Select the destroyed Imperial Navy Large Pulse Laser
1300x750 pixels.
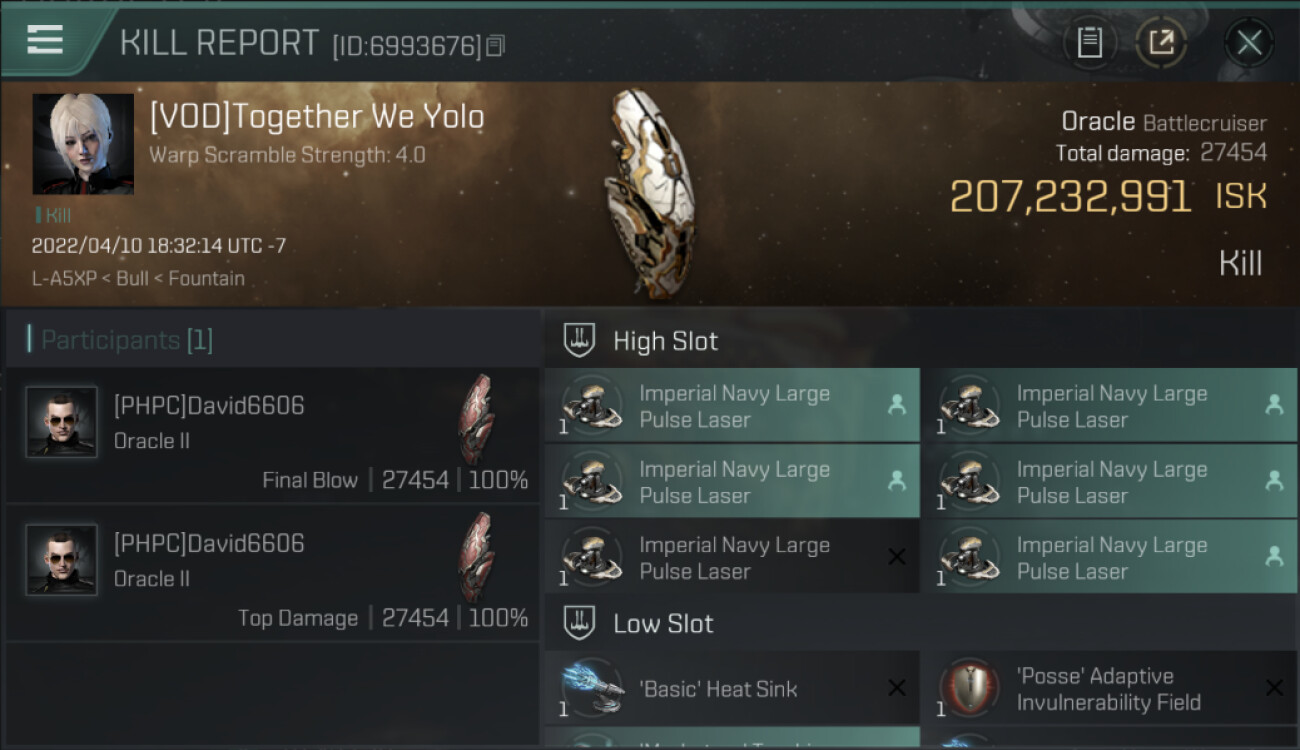(x=732, y=557)
